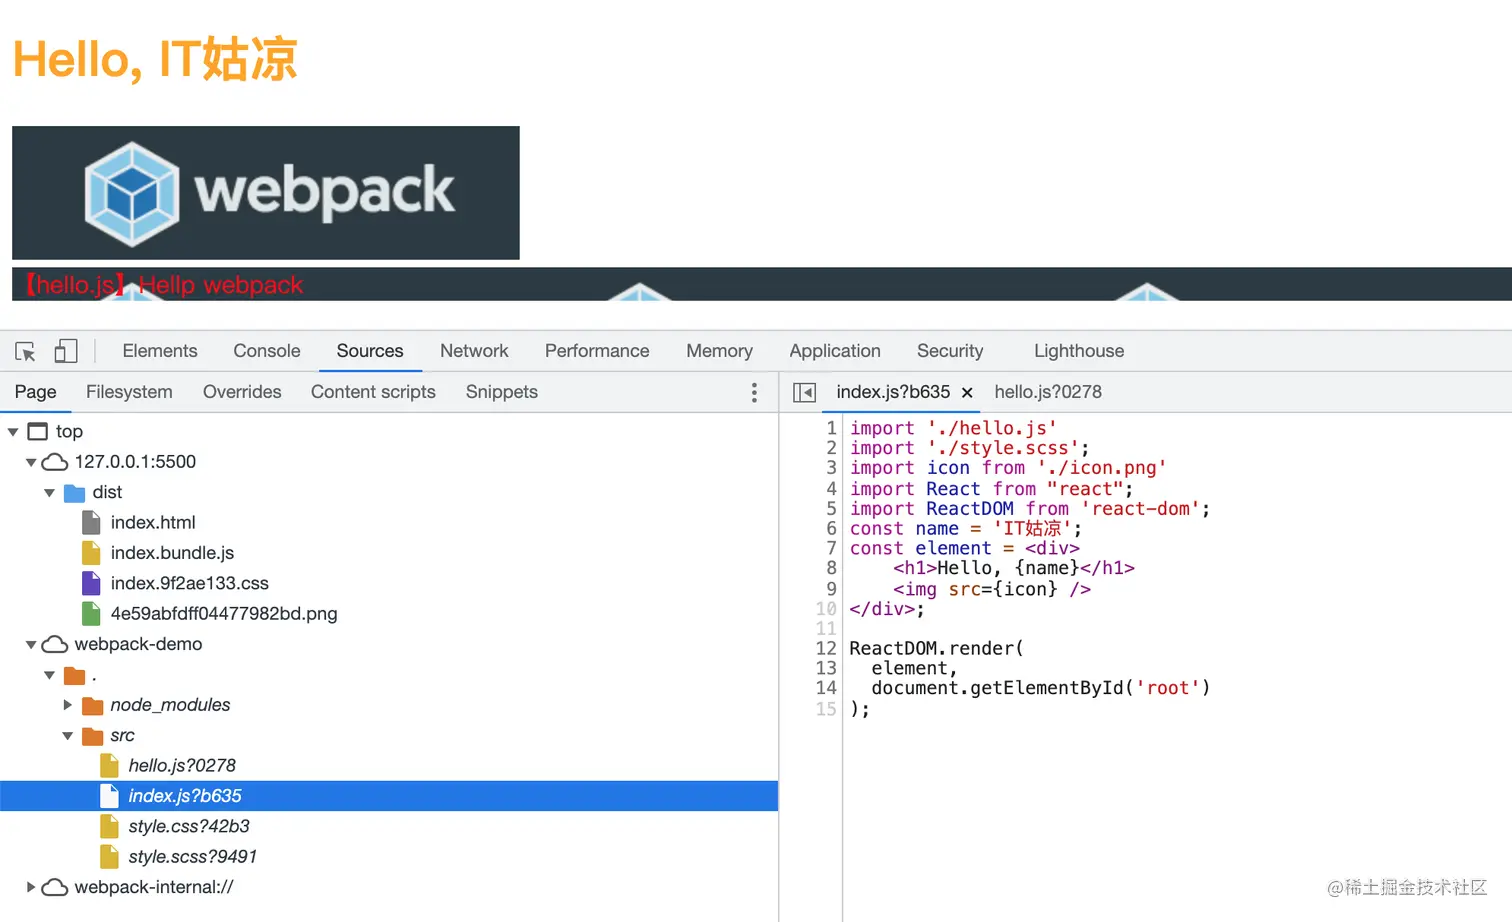
Task: Click the webpack-internal:// cloud icon
Action: tap(55, 887)
